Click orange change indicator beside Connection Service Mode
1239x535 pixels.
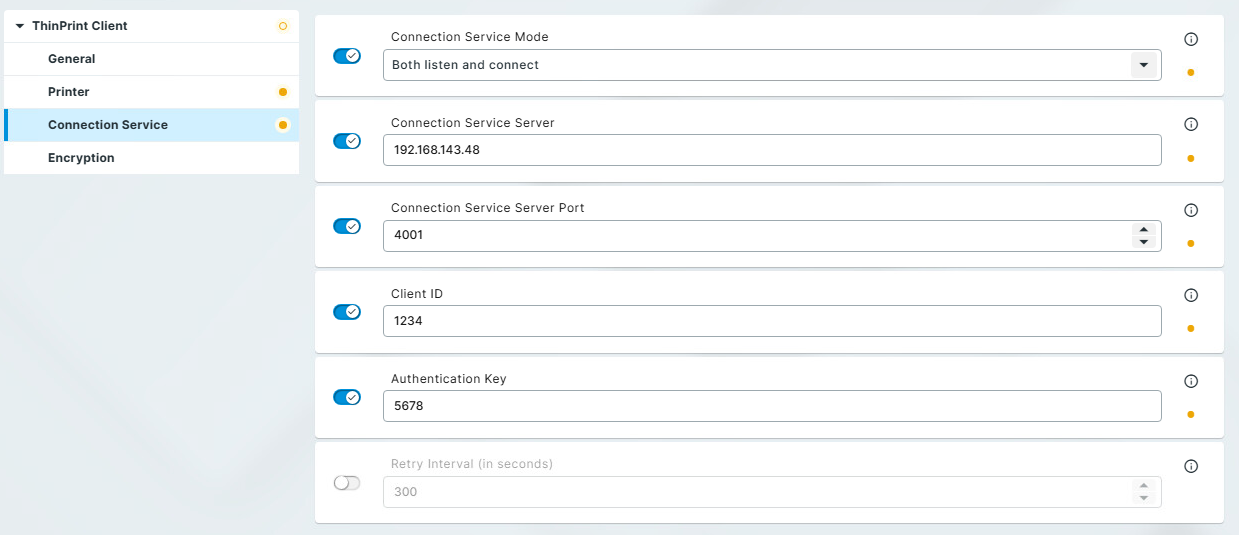coord(1190,73)
